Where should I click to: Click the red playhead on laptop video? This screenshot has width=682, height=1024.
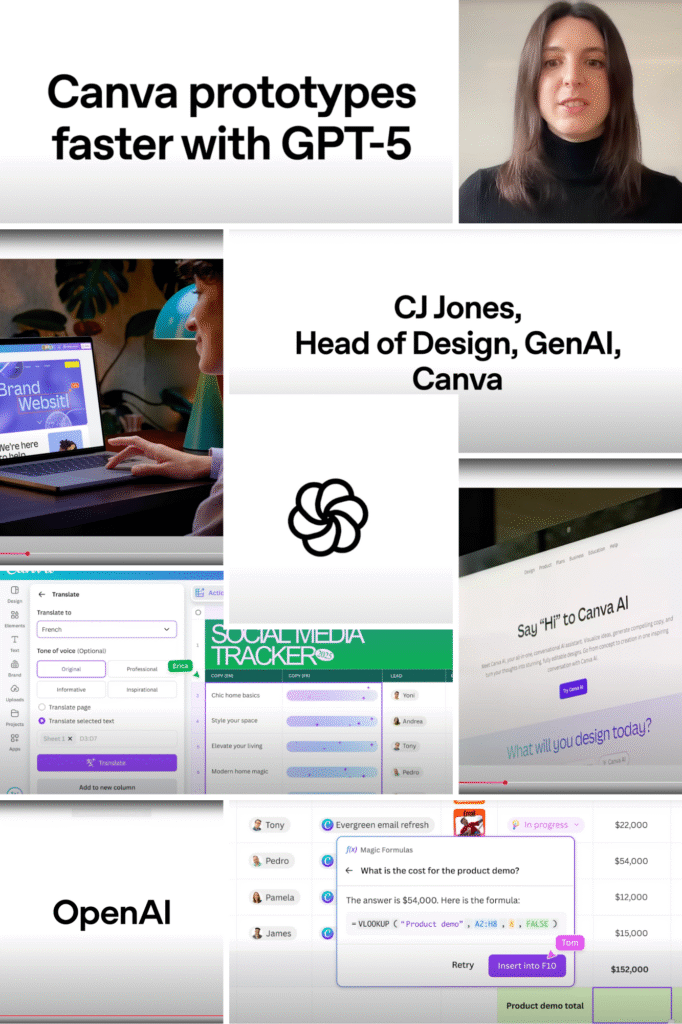[x=27, y=554]
